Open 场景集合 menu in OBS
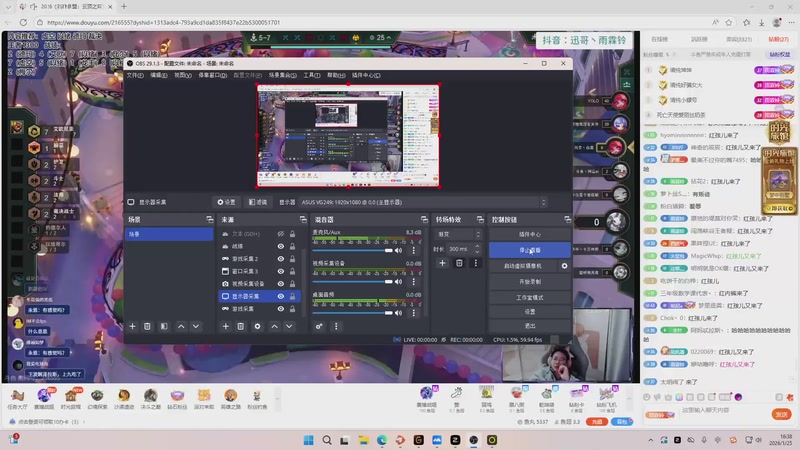Image resolution: width=800 pixels, height=450 pixels. (283, 75)
